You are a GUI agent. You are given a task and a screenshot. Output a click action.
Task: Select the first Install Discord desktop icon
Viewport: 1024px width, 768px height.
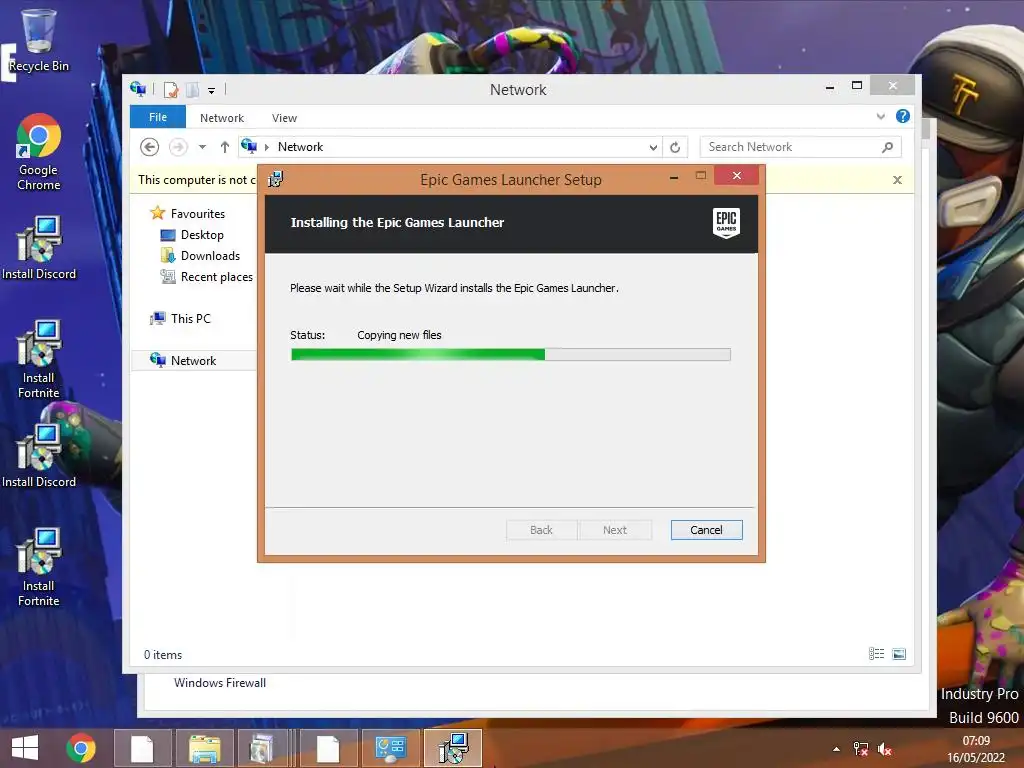(39, 248)
